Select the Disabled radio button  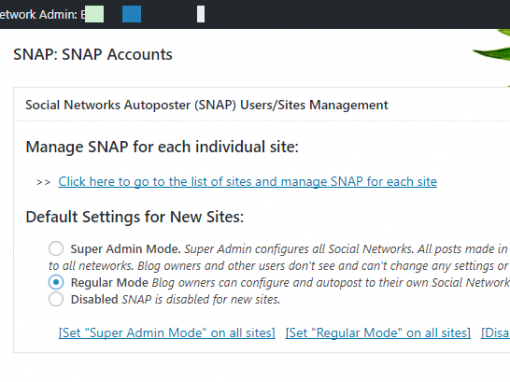pos(56,299)
